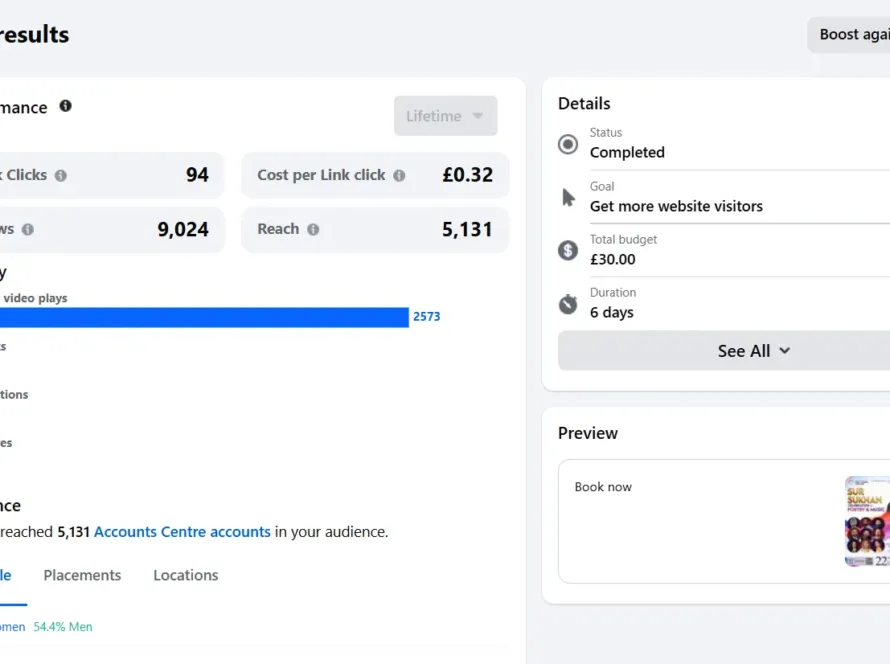
Task: Open the ad preview thumbnail image
Action: click(x=866, y=521)
